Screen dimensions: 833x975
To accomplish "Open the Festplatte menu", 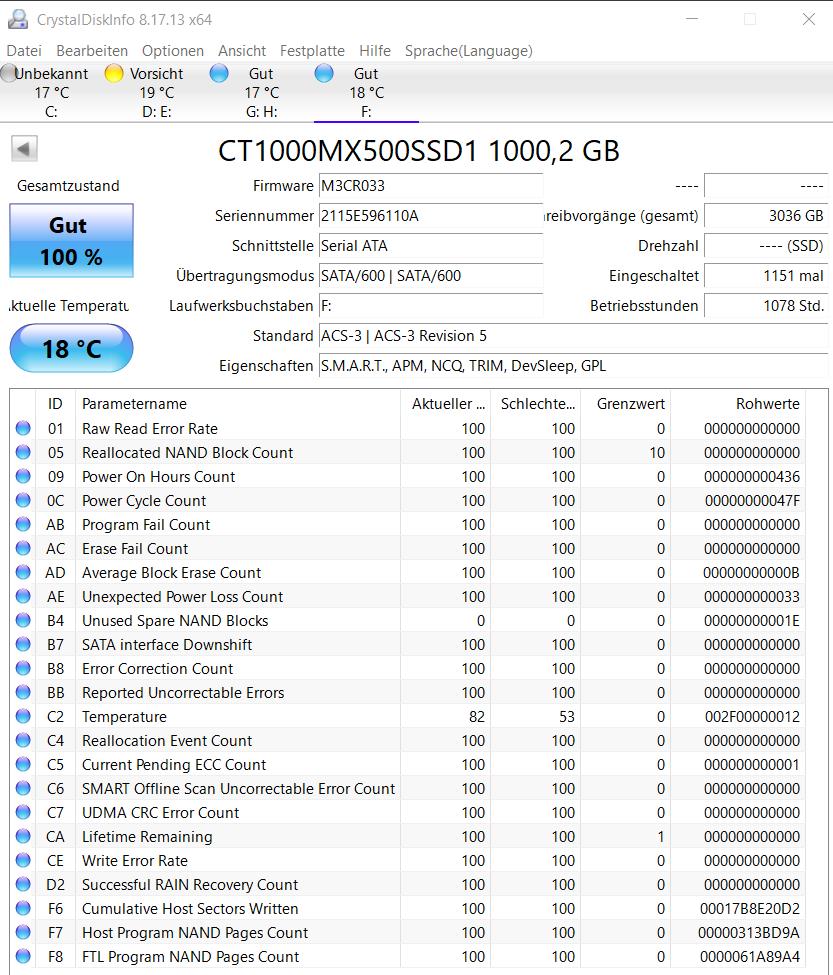I will pos(312,51).
